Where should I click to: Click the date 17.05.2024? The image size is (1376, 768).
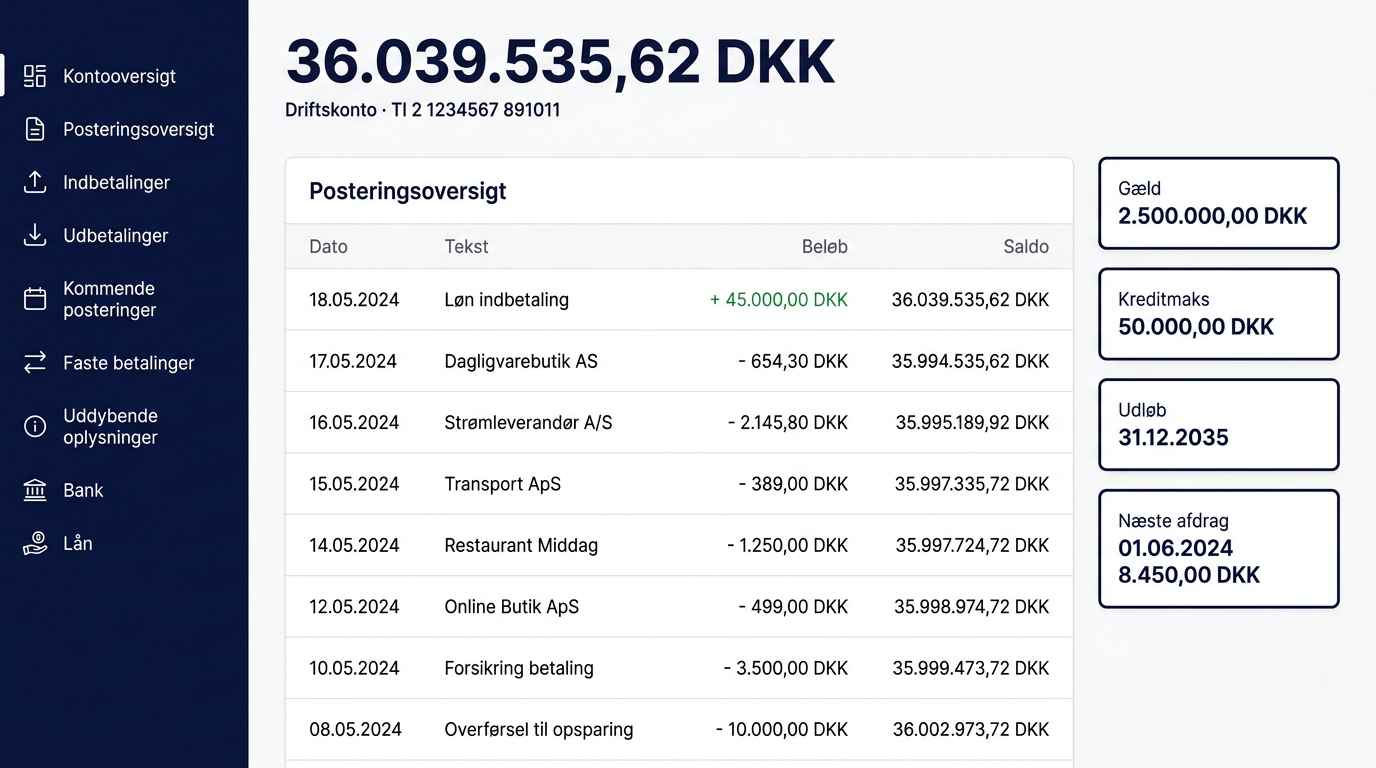click(x=353, y=361)
